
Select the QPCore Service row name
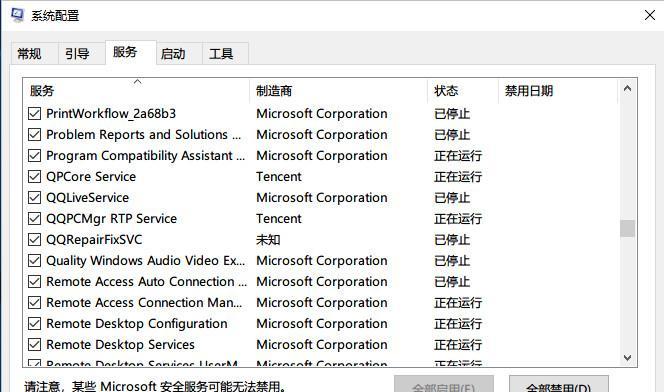point(91,177)
